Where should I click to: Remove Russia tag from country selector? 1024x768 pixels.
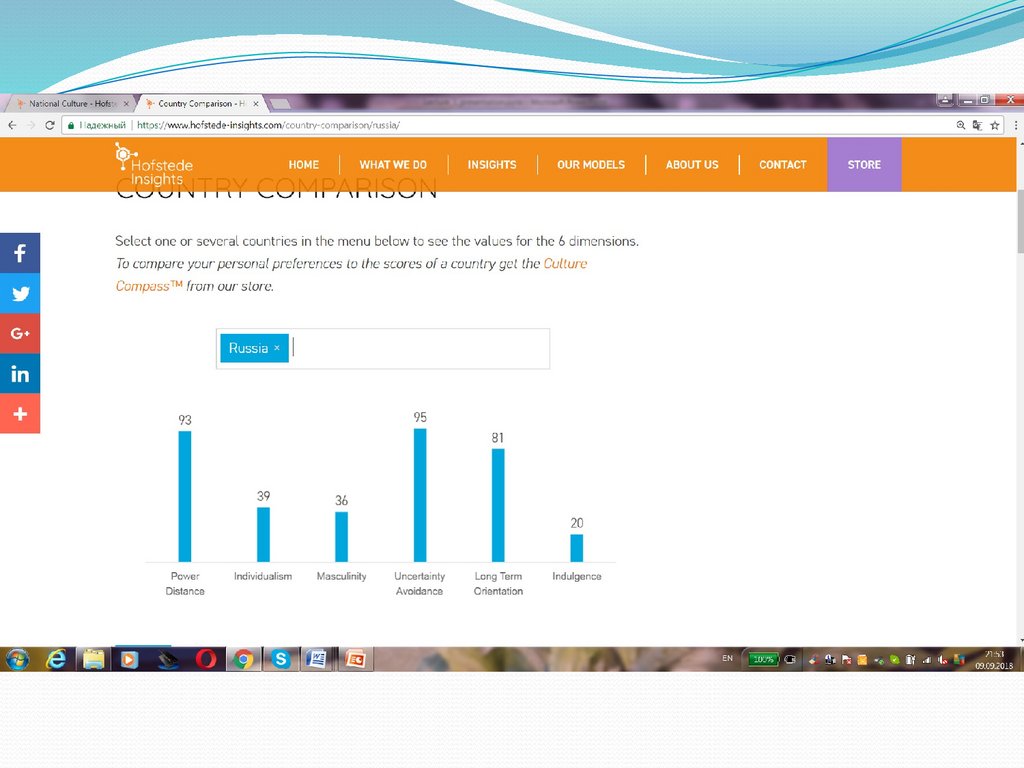coord(277,348)
